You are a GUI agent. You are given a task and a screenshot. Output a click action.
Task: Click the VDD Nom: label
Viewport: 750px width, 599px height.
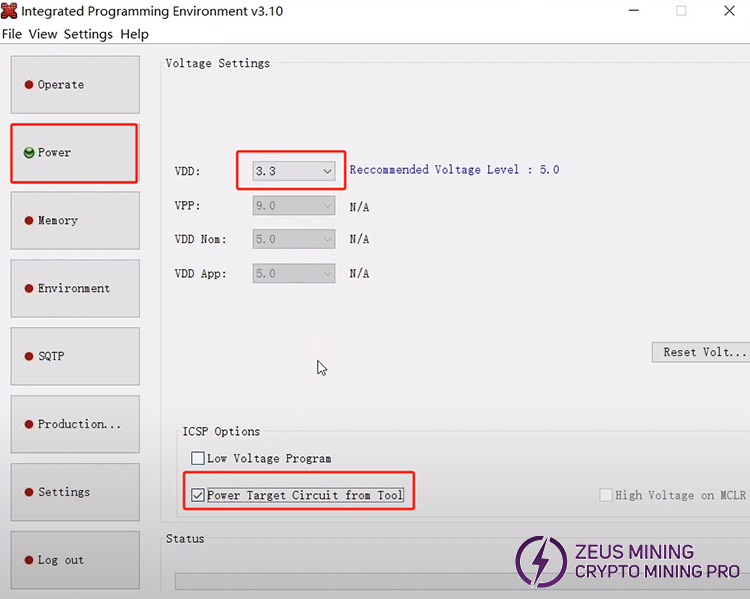click(200, 239)
